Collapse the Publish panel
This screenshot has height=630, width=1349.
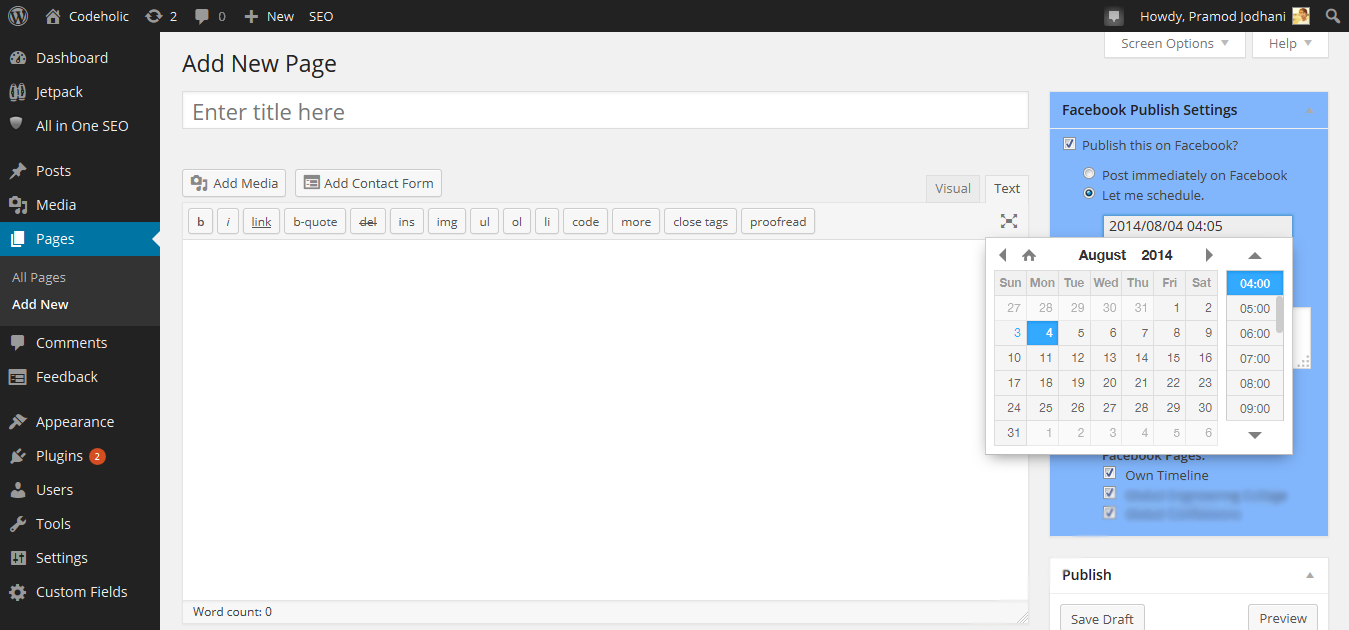(1309, 576)
